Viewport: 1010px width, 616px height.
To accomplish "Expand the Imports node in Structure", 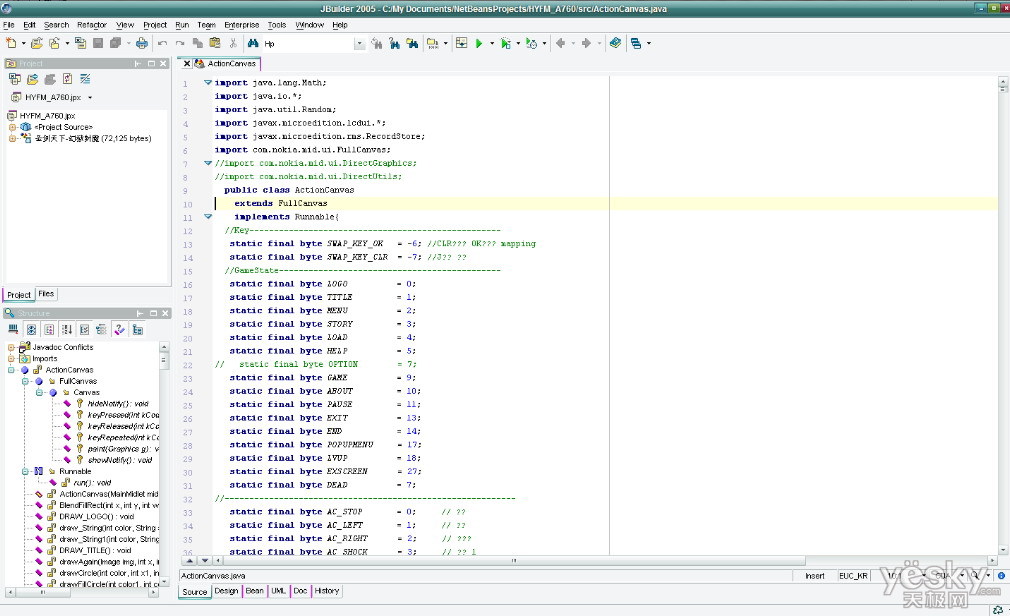I will pos(11,359).
